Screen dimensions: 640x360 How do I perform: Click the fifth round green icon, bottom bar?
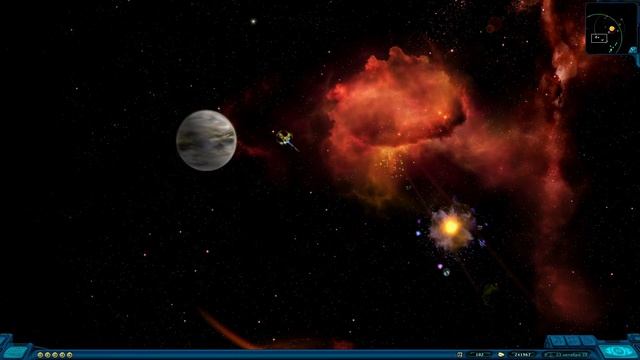tap(69, 355)
